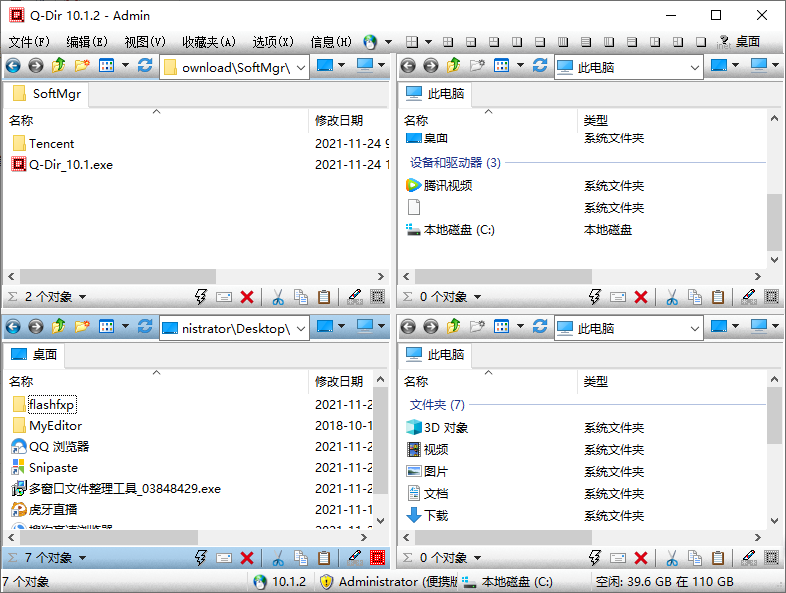Open the top-left address dropdown ownload\SoftMgr\

[301, 67]
